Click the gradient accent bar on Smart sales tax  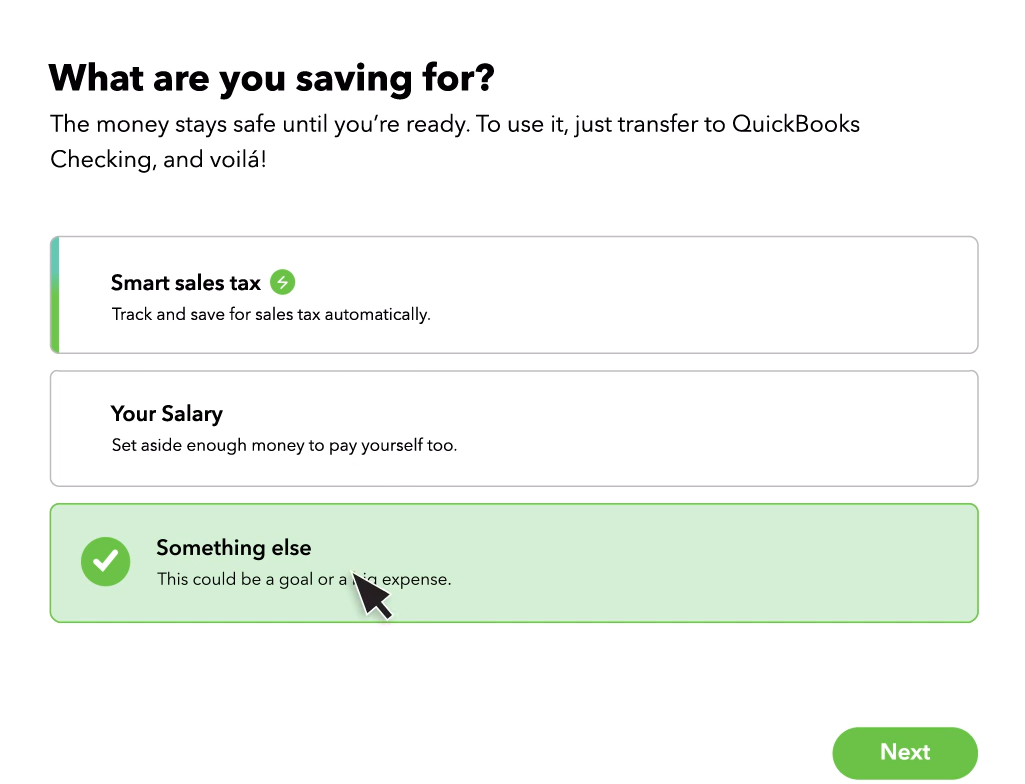click(54, 295)
